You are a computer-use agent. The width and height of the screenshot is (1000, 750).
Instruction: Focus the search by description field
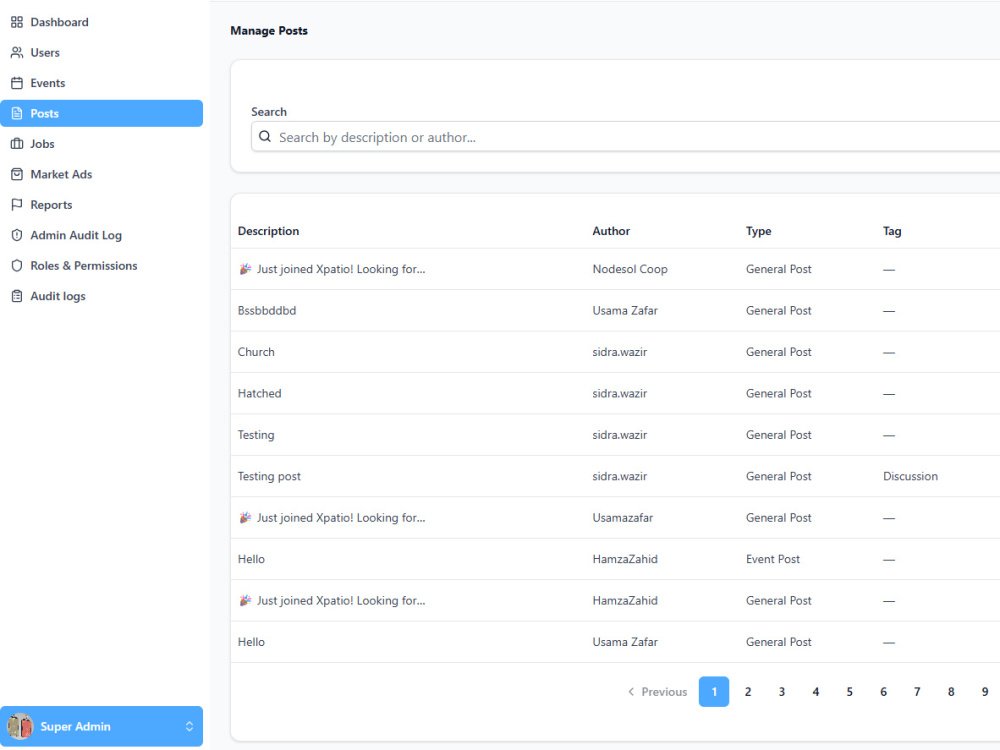[628, 137]
